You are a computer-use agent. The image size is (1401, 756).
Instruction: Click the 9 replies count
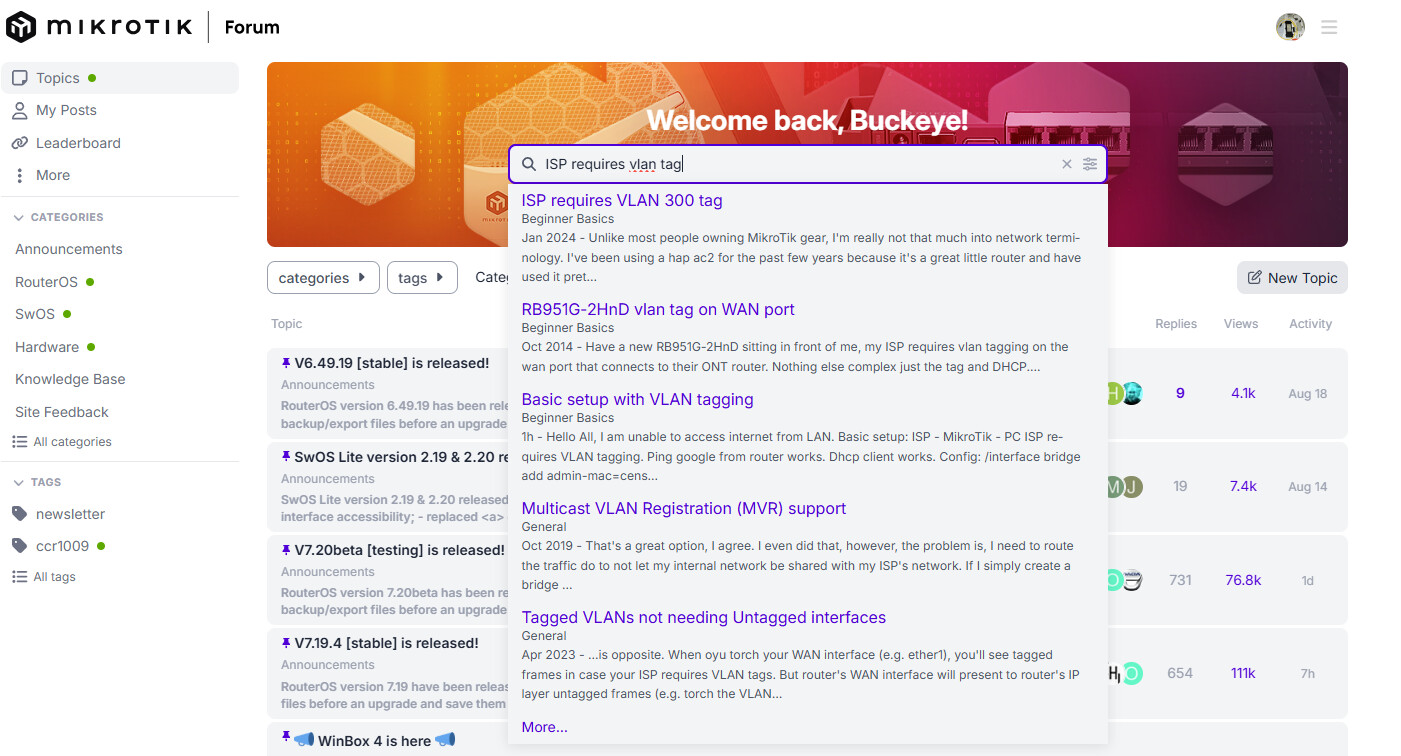(x=1180, y=394)
